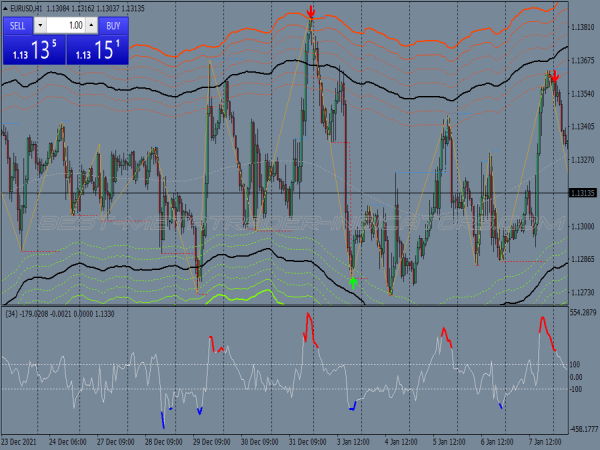Viewport: 600px width, 450px height.
Task: Click the lot size field showing 1.00
Action: [x=65, y=26]
